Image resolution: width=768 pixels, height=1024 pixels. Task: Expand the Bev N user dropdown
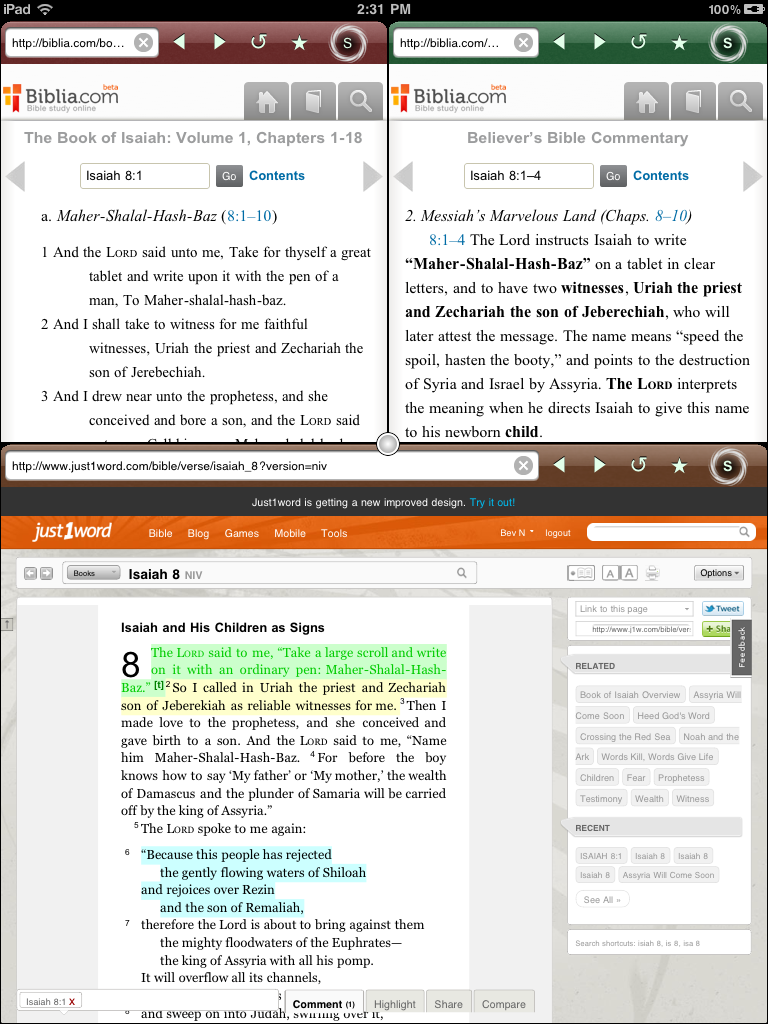coord(517,533)
